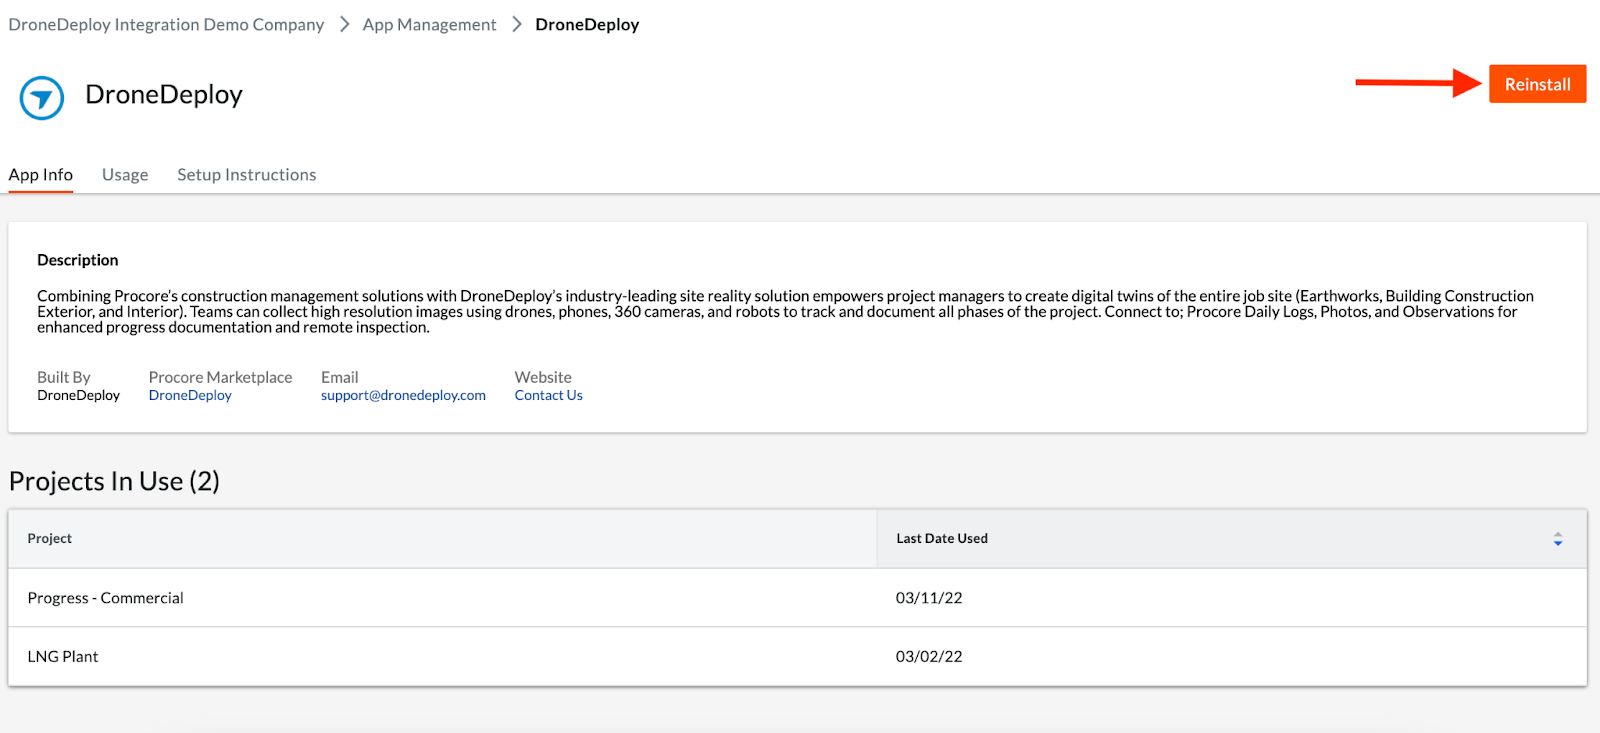
Task: Open the Procore Marketplace DroneDeploy link
Action: pos(190,396)
